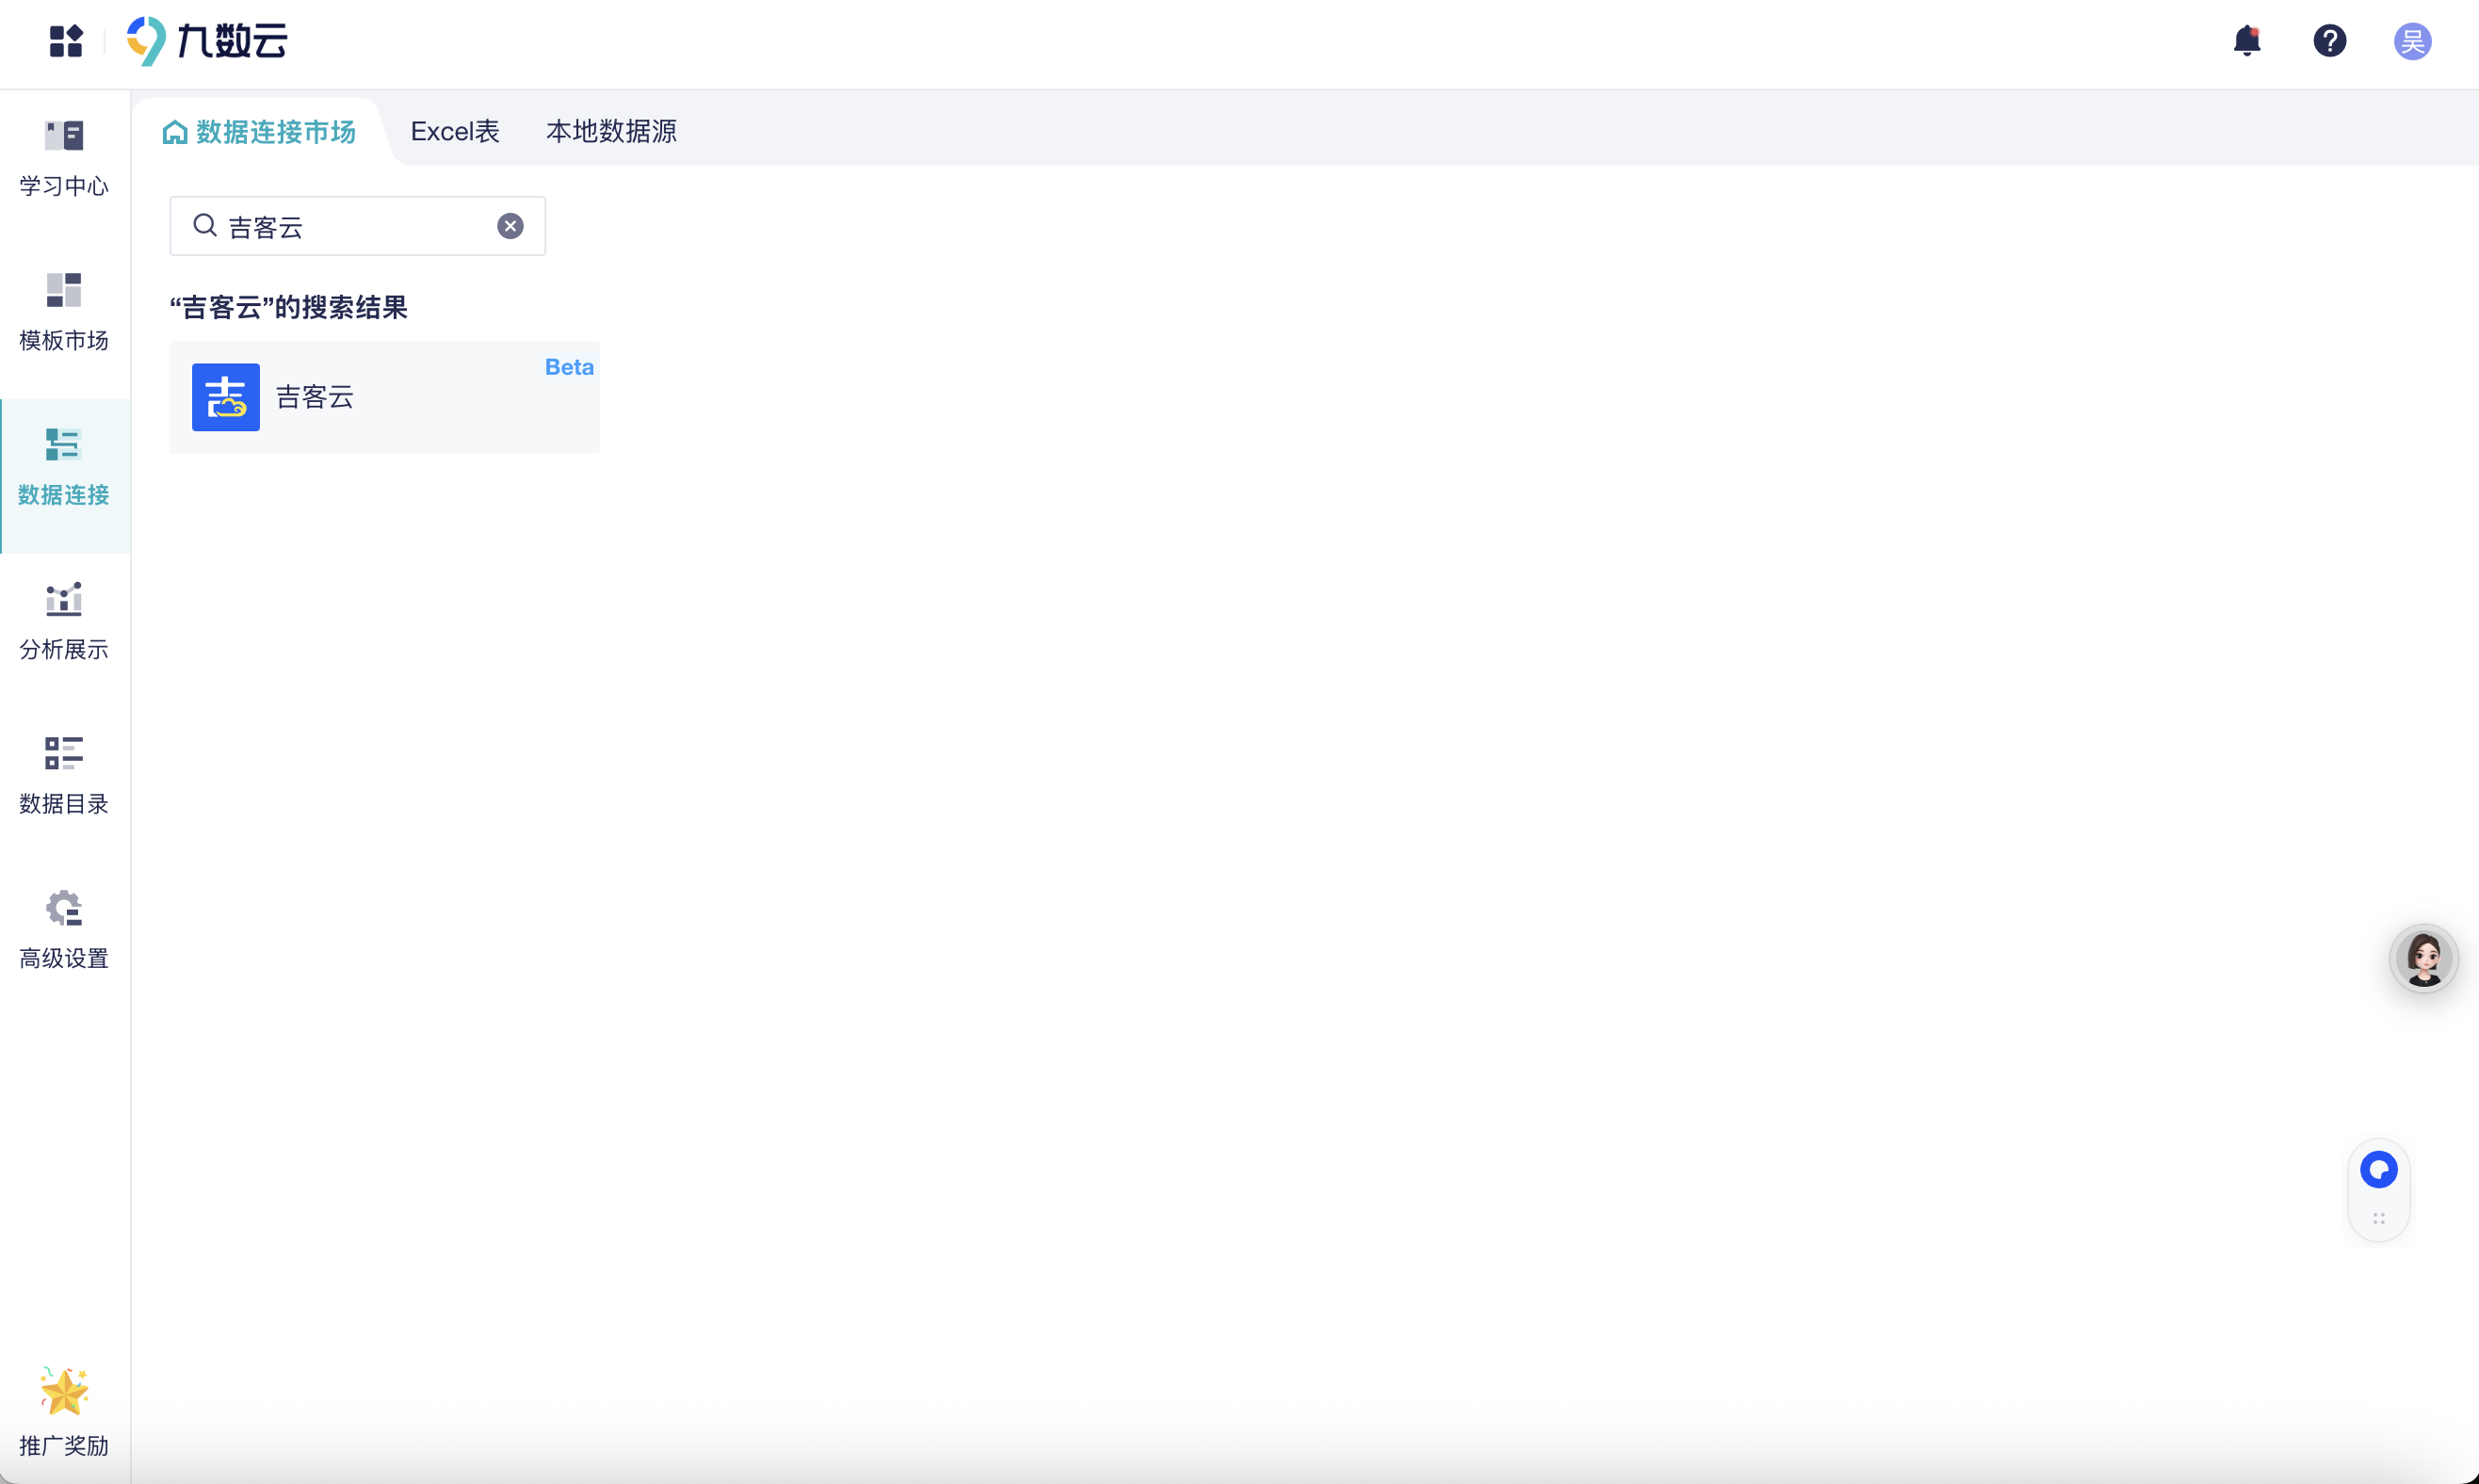Clear the search box with the X button

coord(511,225)
